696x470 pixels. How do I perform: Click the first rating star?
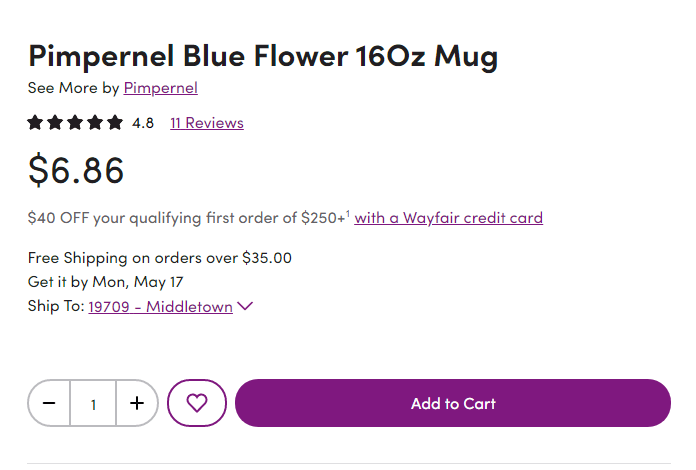(36, 123)
